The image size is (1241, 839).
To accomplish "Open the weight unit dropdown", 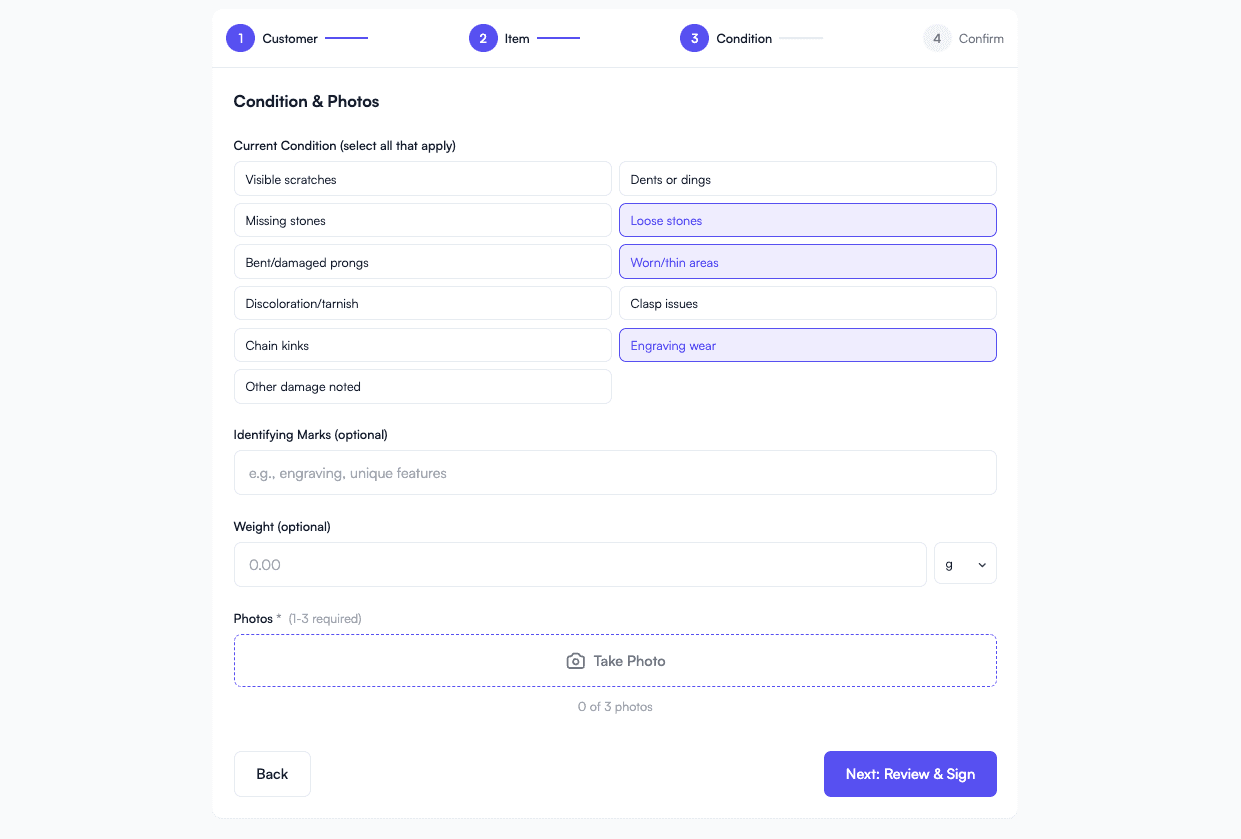I will pyautogui.click(x=964, y=564).
